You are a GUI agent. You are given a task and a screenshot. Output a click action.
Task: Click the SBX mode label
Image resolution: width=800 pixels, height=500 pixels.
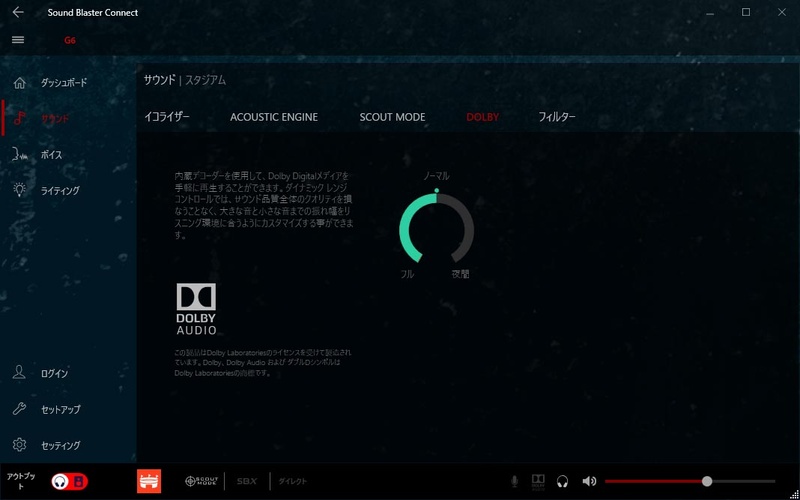247,481
